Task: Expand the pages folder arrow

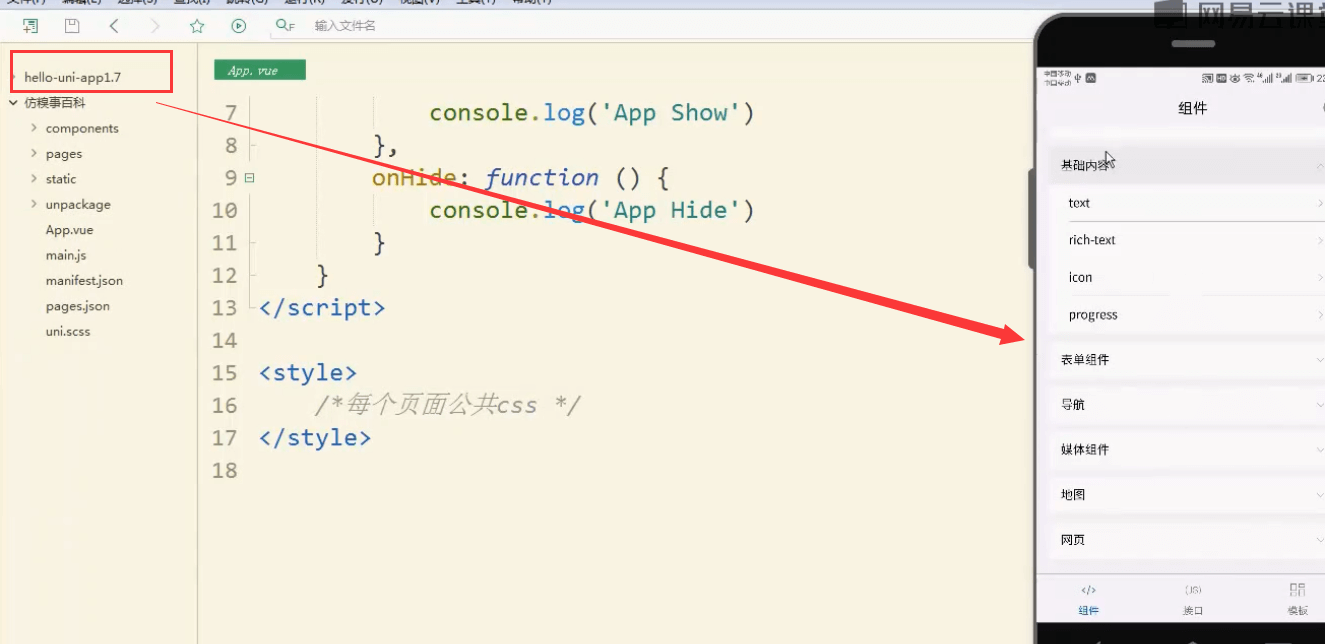Action: [x=34, y=153]
